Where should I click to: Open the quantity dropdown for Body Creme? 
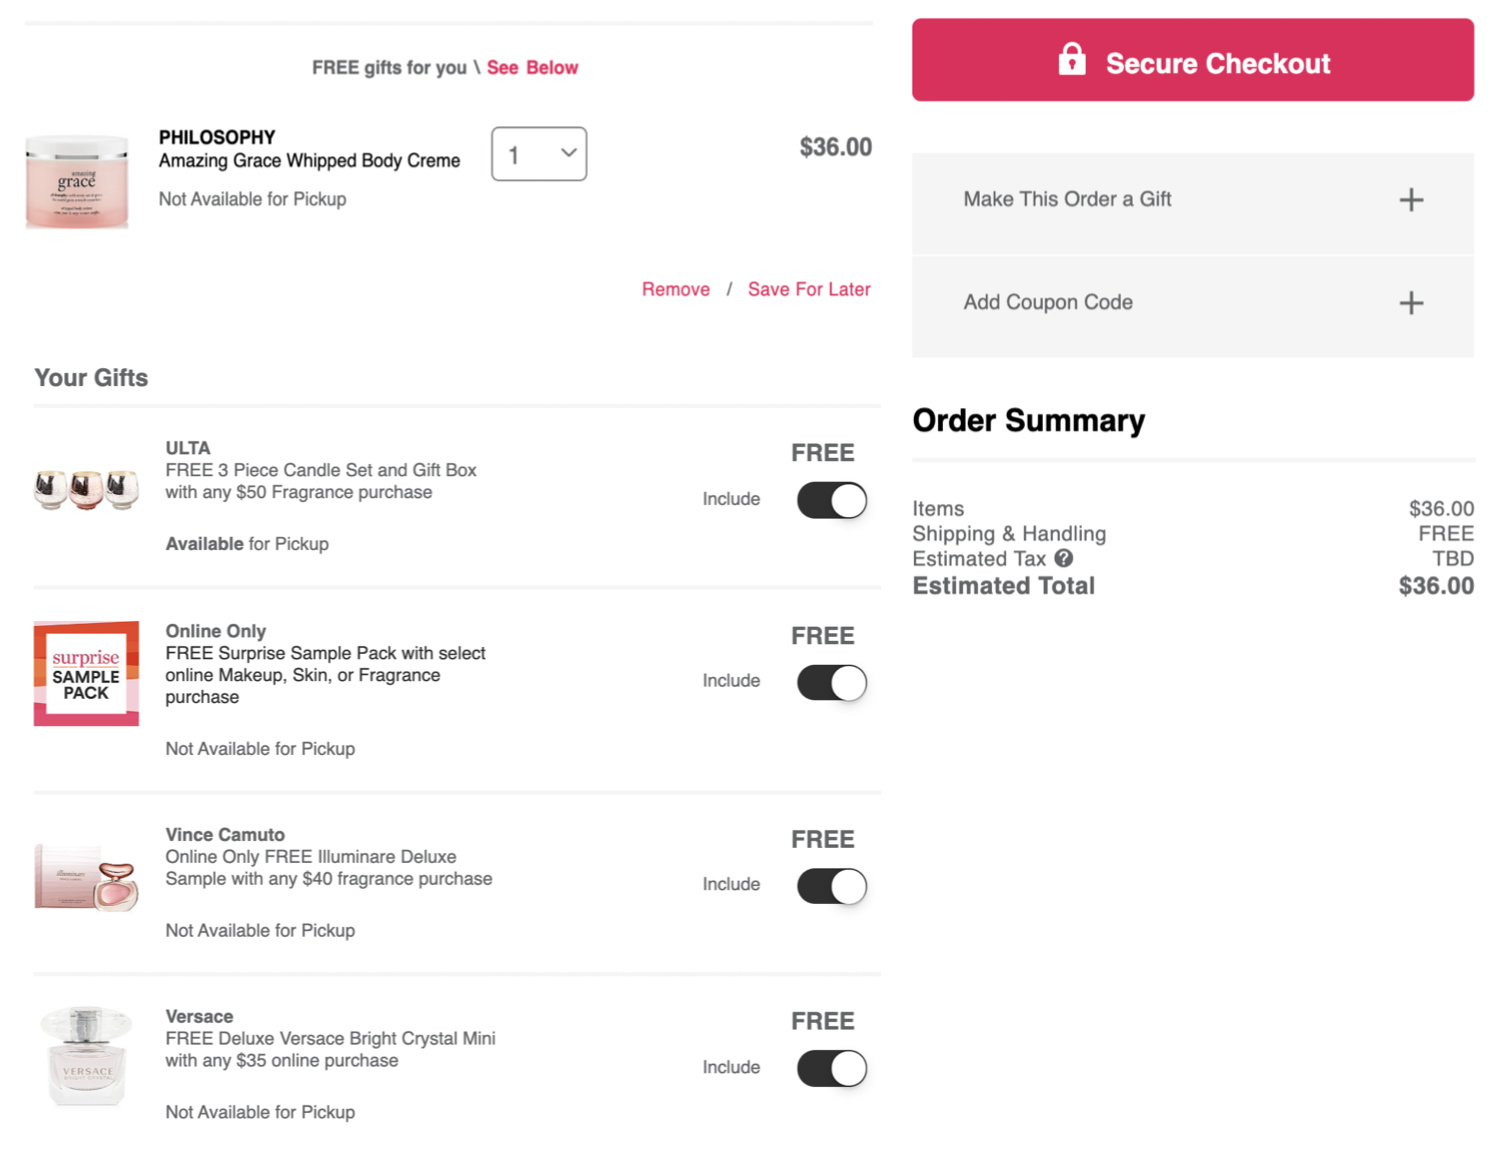pos(539,154)
